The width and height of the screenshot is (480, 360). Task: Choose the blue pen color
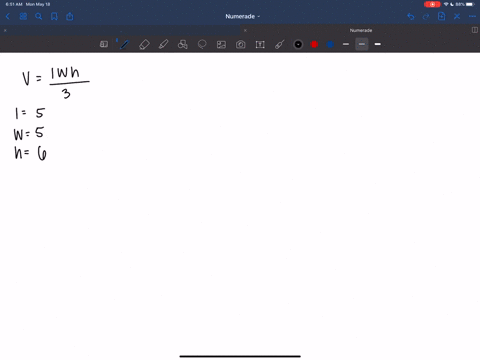[330, 44]
